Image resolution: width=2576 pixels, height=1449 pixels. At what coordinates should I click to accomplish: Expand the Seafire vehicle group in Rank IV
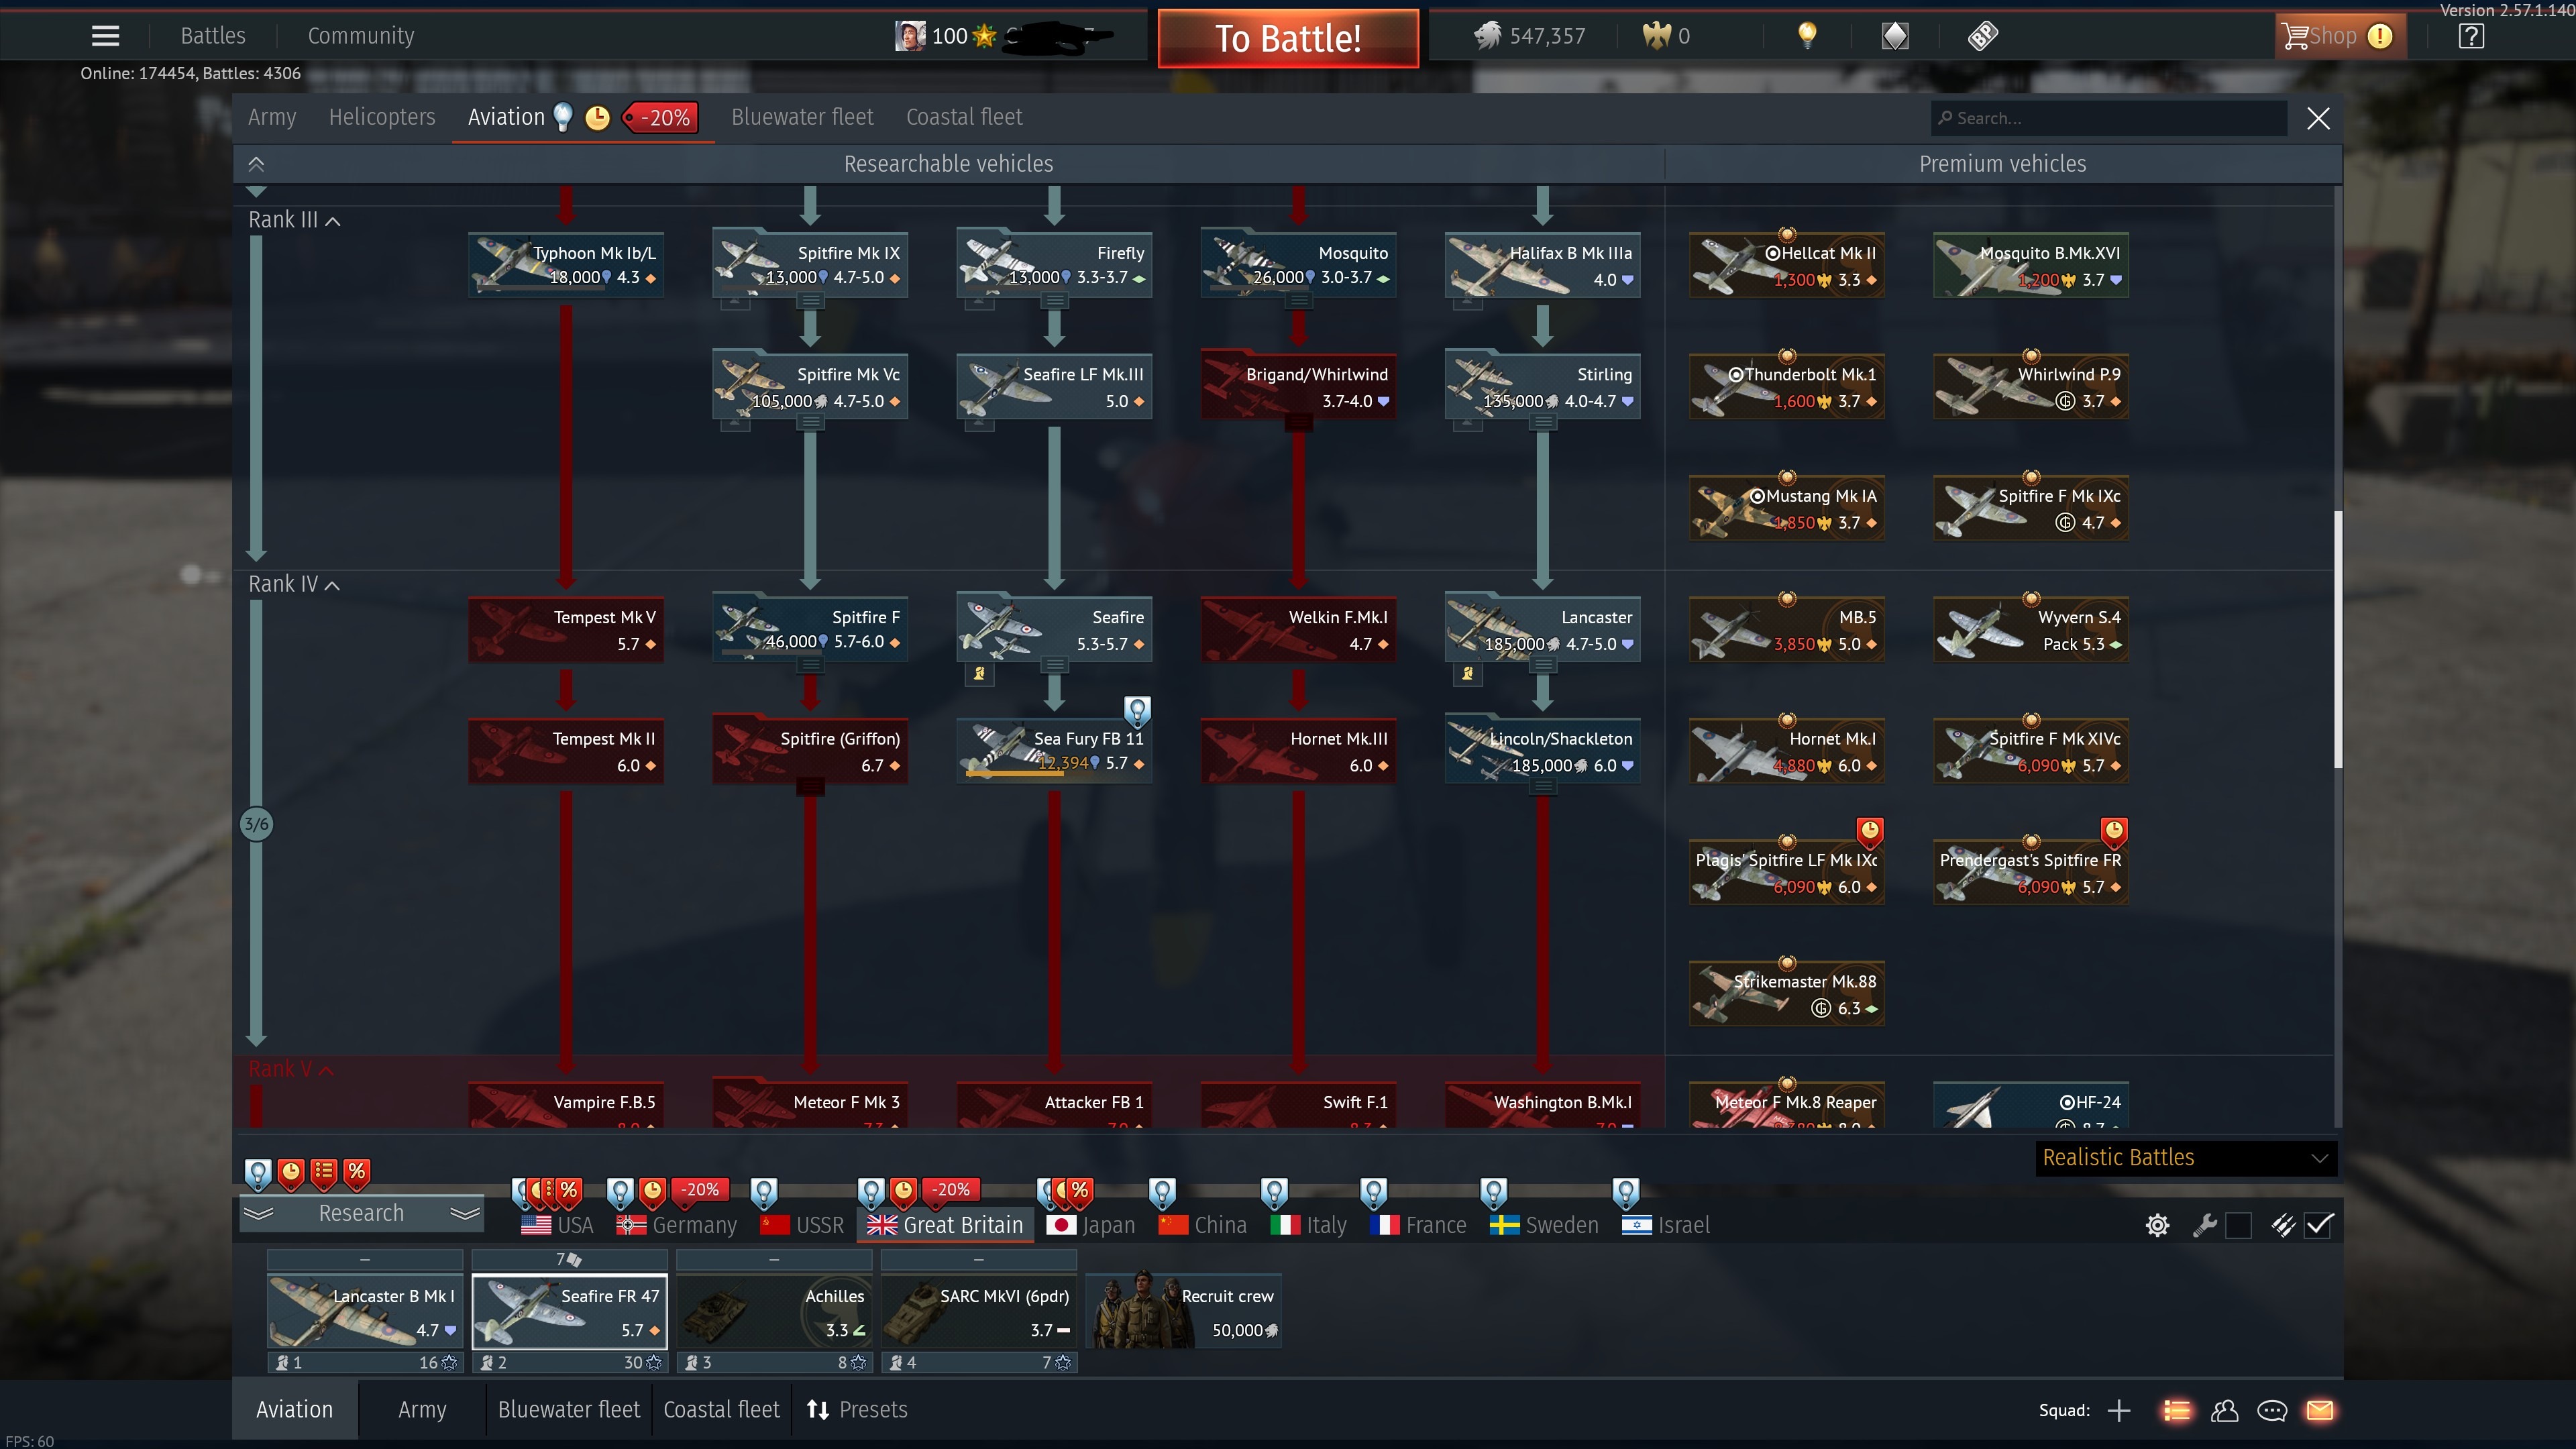tap(1055, 666)
